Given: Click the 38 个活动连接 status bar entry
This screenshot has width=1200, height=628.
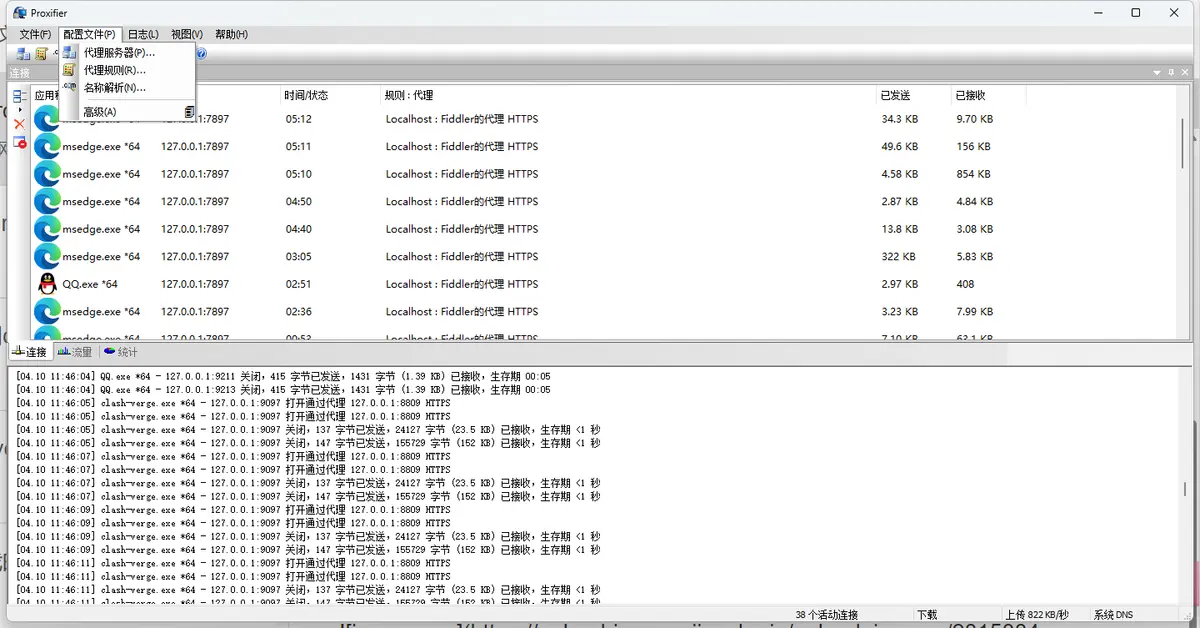Looking at the screenshot, I should [x=826, y=614].
